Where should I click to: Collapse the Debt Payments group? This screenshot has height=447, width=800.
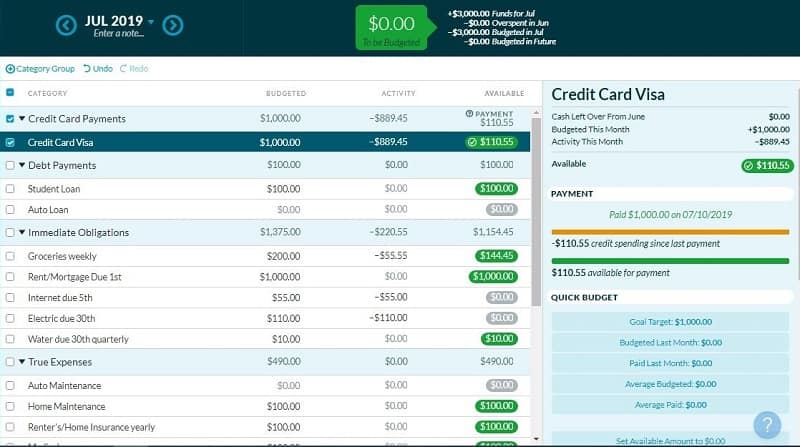[22, 165]
